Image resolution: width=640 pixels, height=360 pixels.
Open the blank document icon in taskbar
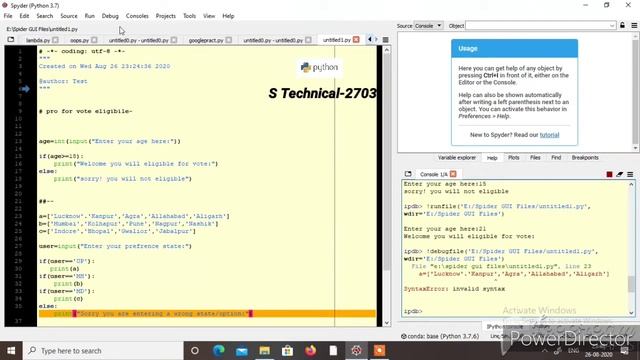pos(333,351)
